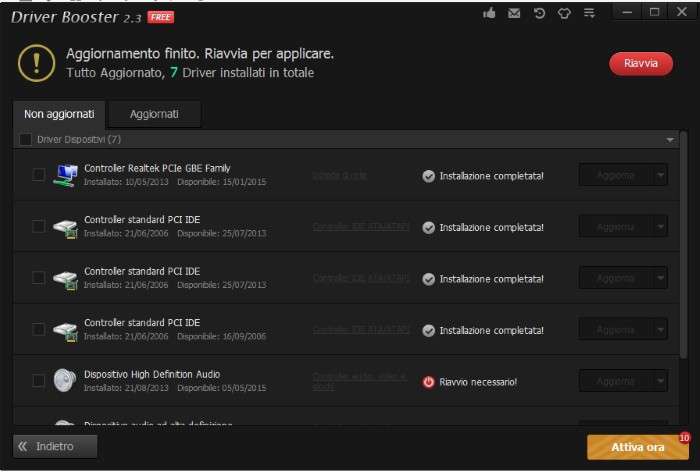This screenshot has width=700, height=473.
Task: Click the Riavvio necessario! status text
Action: pyautogui.click(x=478, y=382)
